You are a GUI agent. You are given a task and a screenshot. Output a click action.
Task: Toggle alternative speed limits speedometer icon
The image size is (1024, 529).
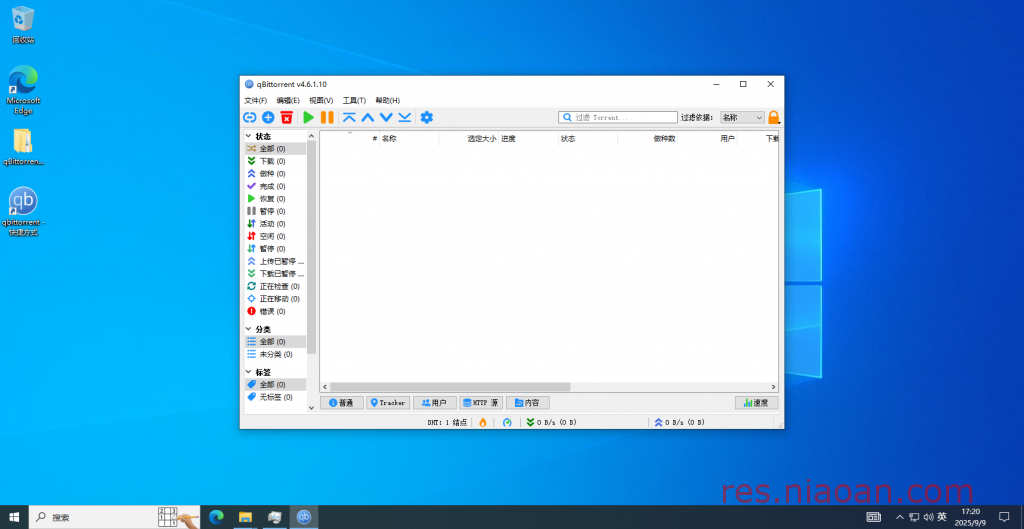click(507, 423)
